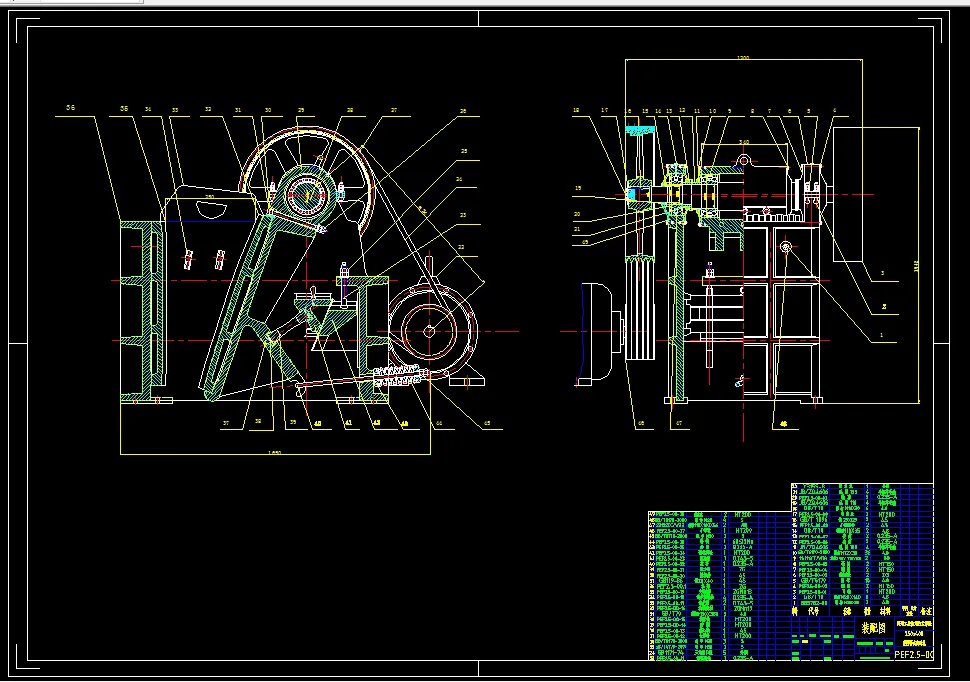Screen dimensions: 970x682
Task: Select the cyan hatched flywheel rim top
Action: click(640, 131)
